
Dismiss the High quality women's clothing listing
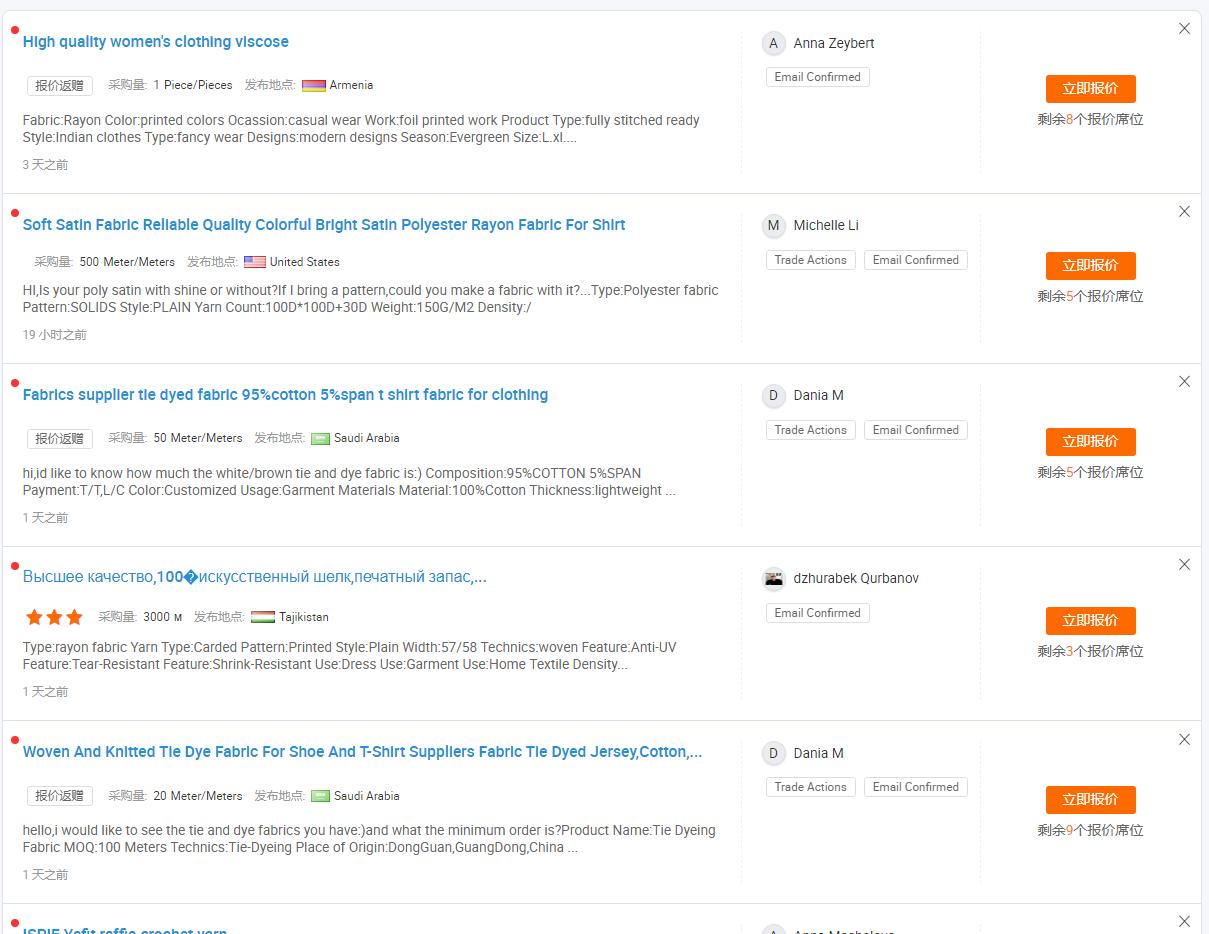point(1184,29)
